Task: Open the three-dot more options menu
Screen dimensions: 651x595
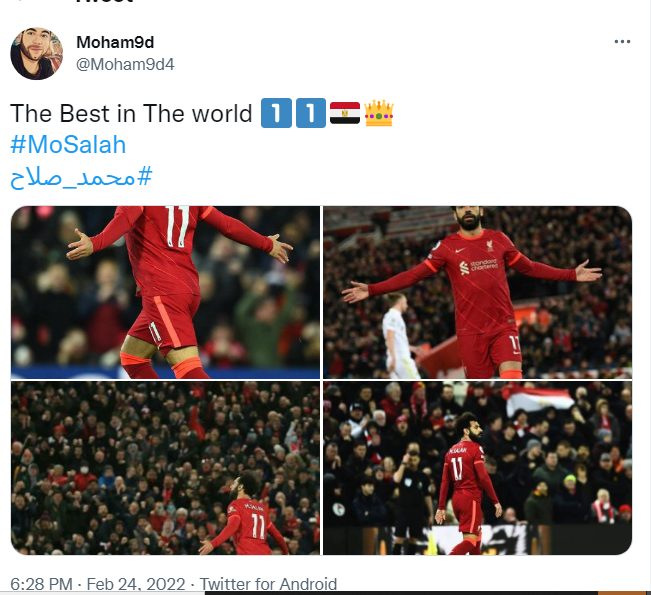Action: point(622,42)
